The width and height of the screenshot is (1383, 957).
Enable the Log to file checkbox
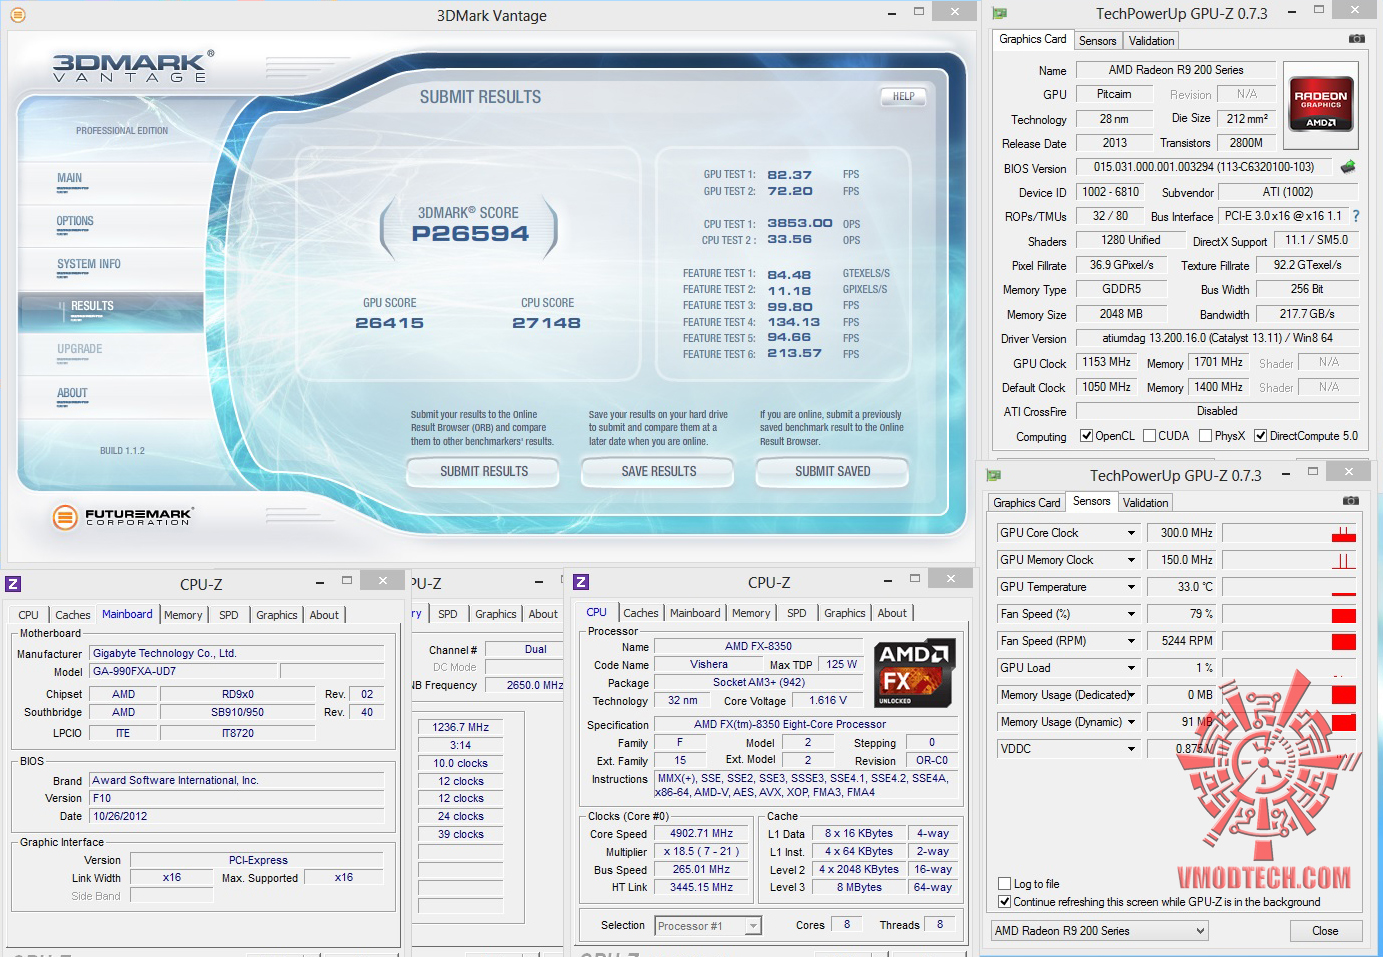coord(1005,884)
